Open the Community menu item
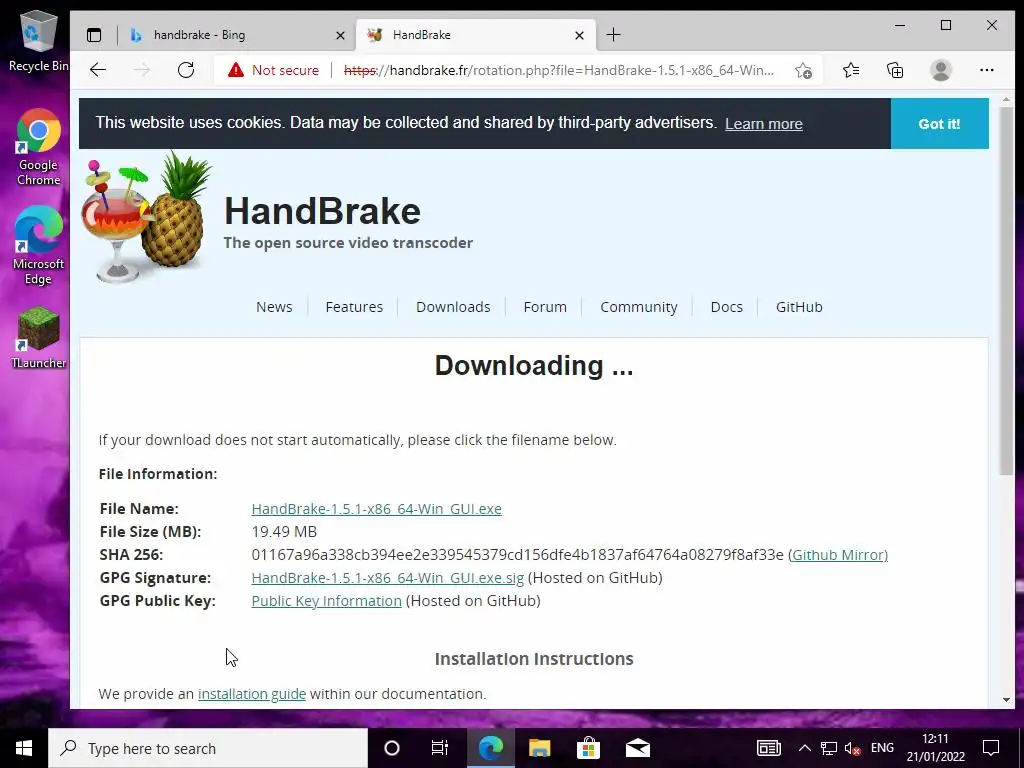 (x=639, y=307)
